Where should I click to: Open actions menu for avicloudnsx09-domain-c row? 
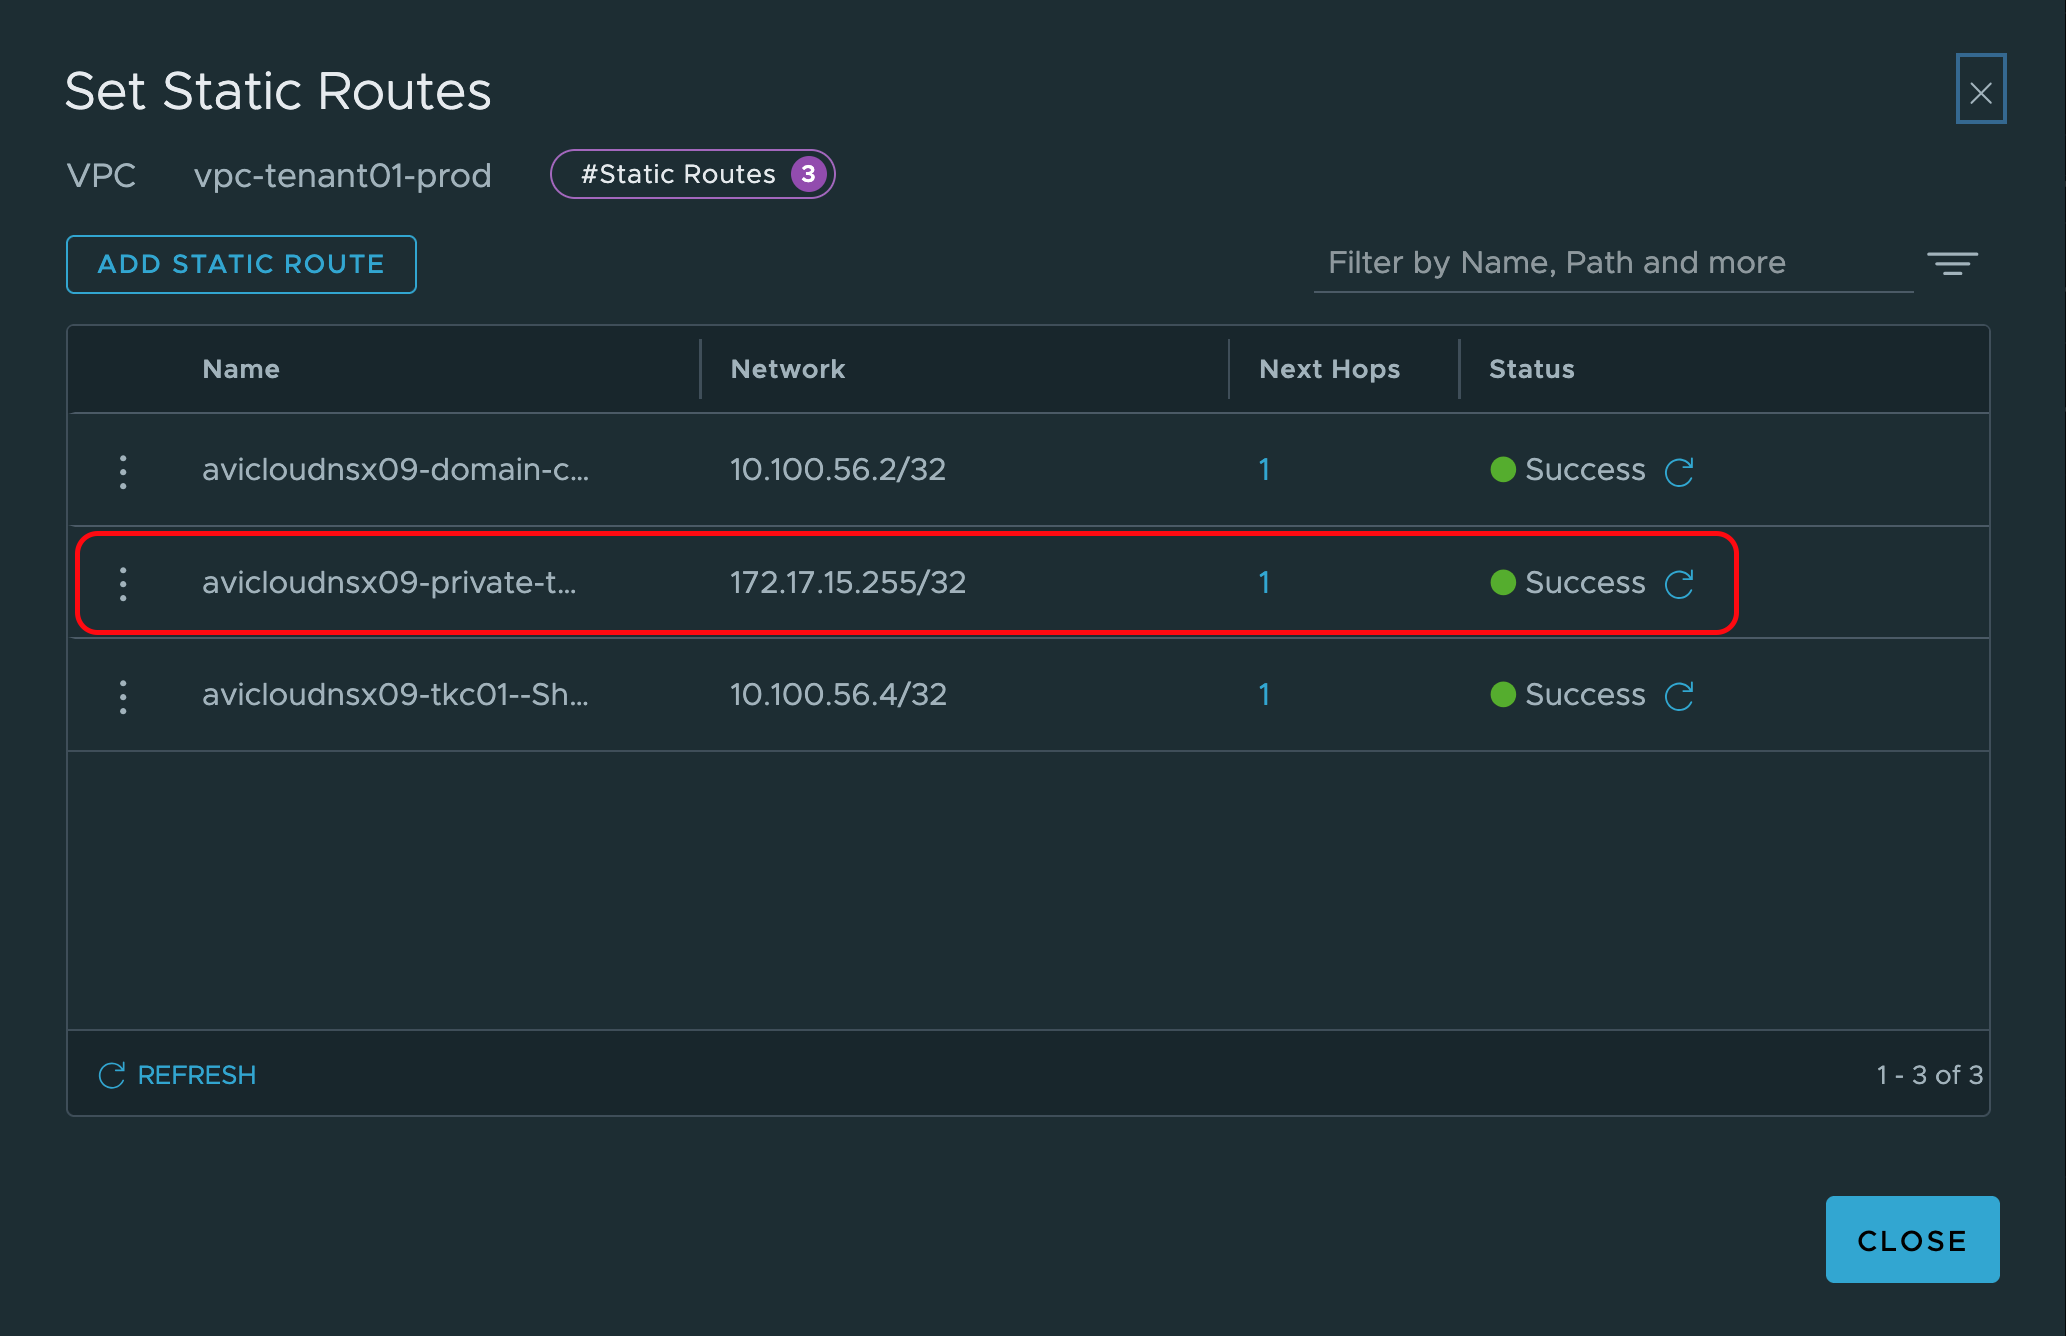123,471
